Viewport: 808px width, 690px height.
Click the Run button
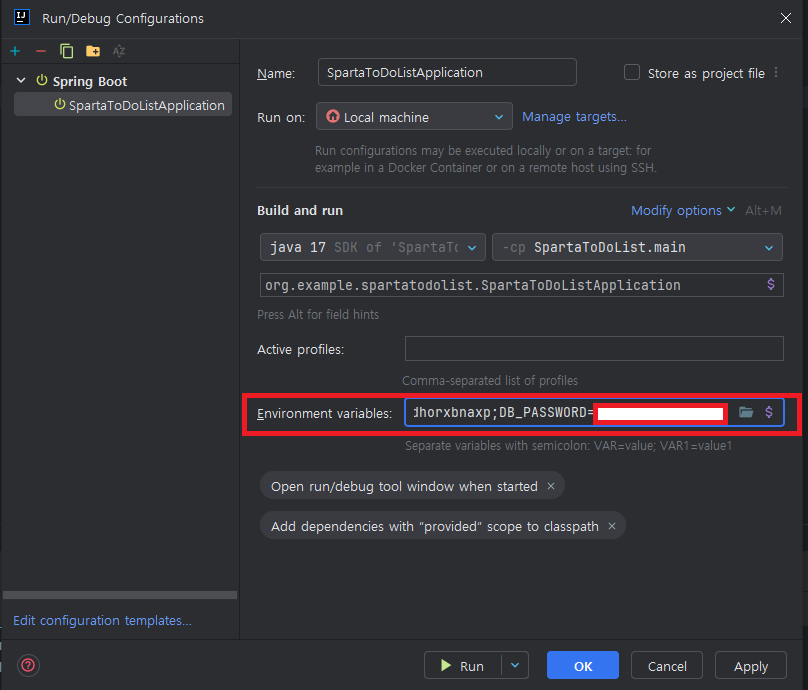(x=462, y=665)
